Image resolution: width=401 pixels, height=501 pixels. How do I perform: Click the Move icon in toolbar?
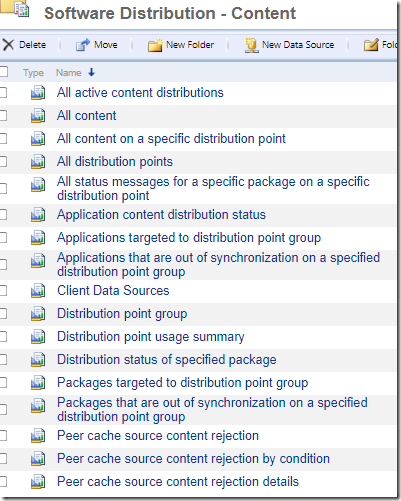83,45
